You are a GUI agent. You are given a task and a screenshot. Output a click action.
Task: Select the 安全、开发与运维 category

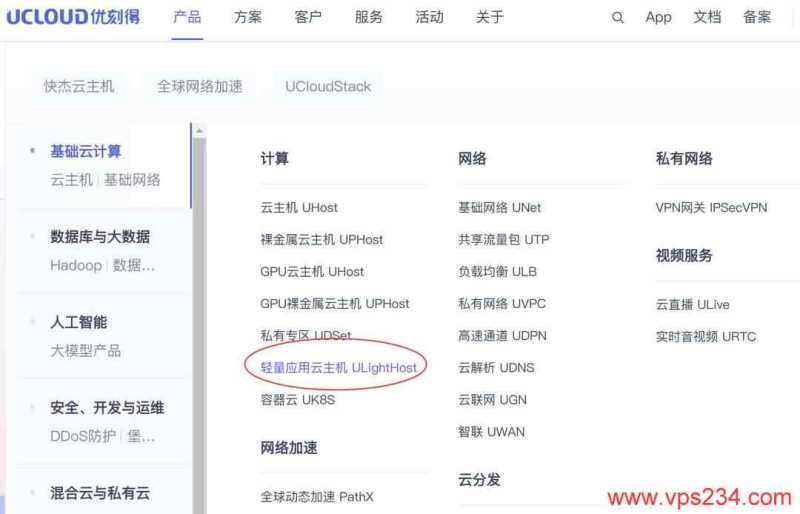click(107, 407)
